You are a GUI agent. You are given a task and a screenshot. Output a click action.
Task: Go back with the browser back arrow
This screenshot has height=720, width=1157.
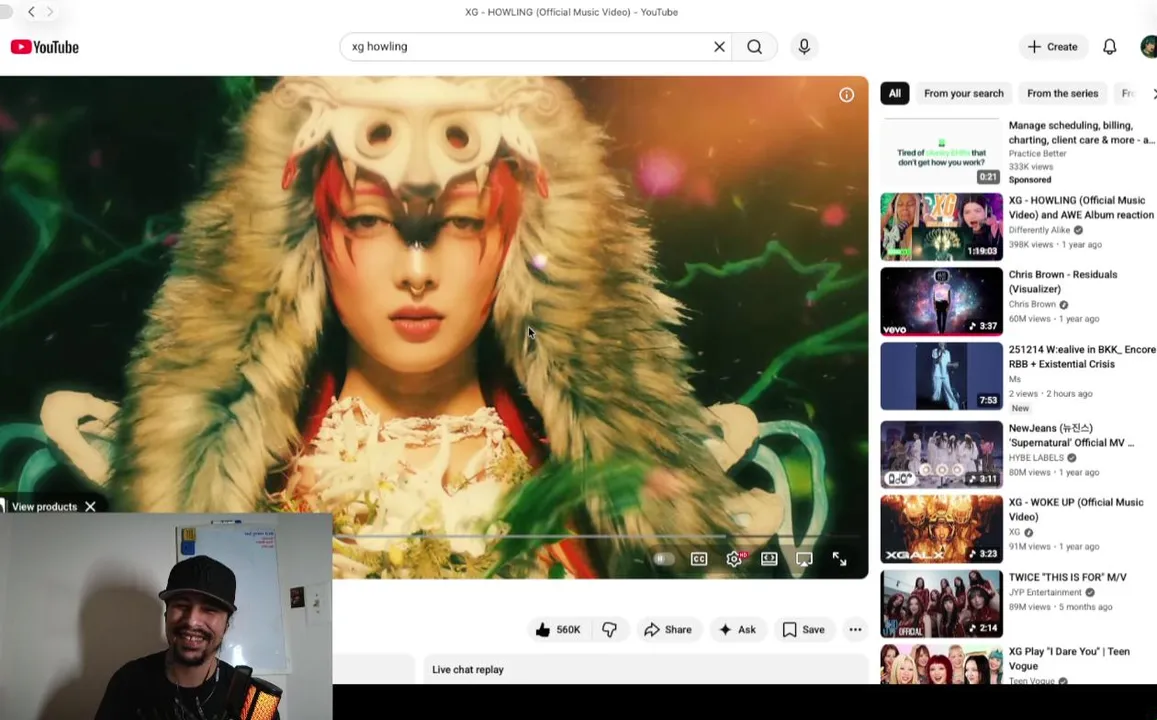pos(31,12)
